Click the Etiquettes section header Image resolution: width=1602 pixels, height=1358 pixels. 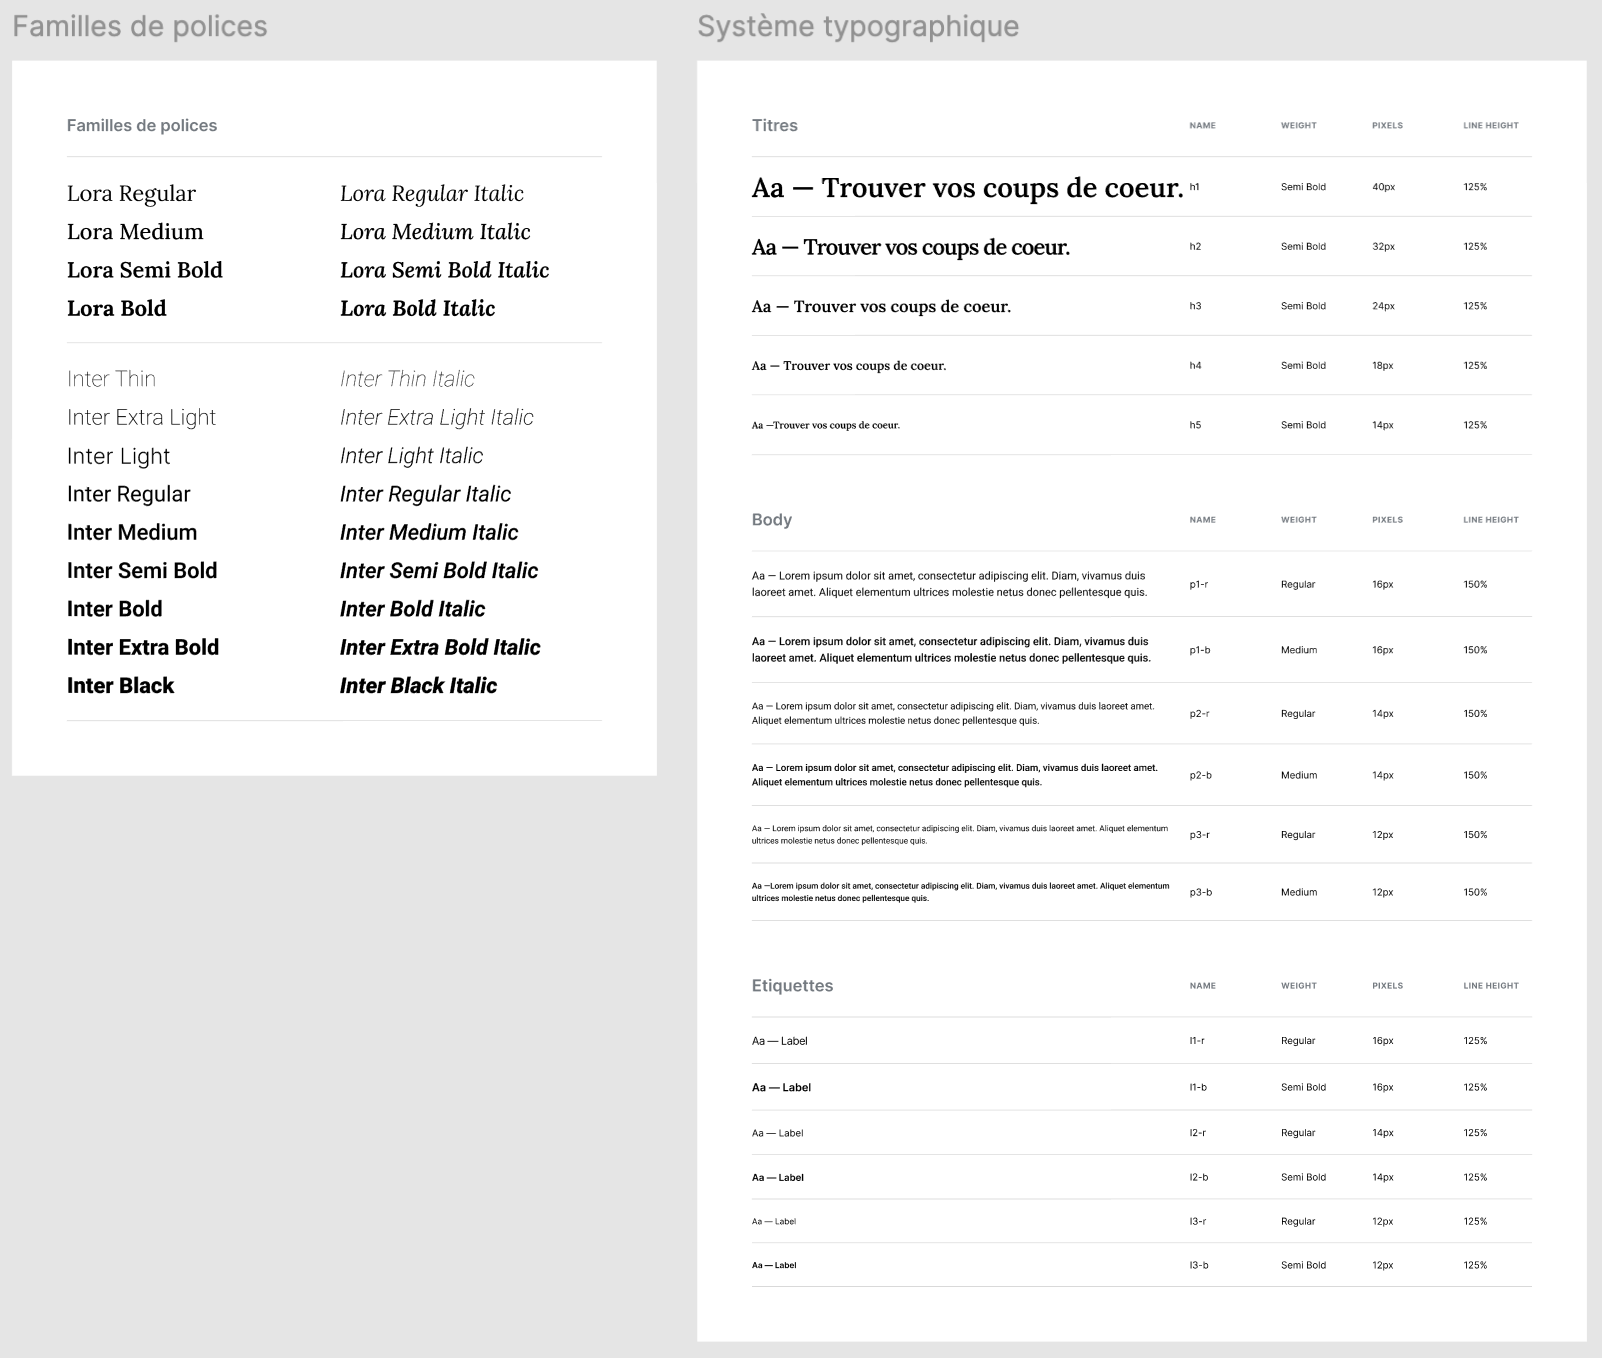(x=792, y=985)
